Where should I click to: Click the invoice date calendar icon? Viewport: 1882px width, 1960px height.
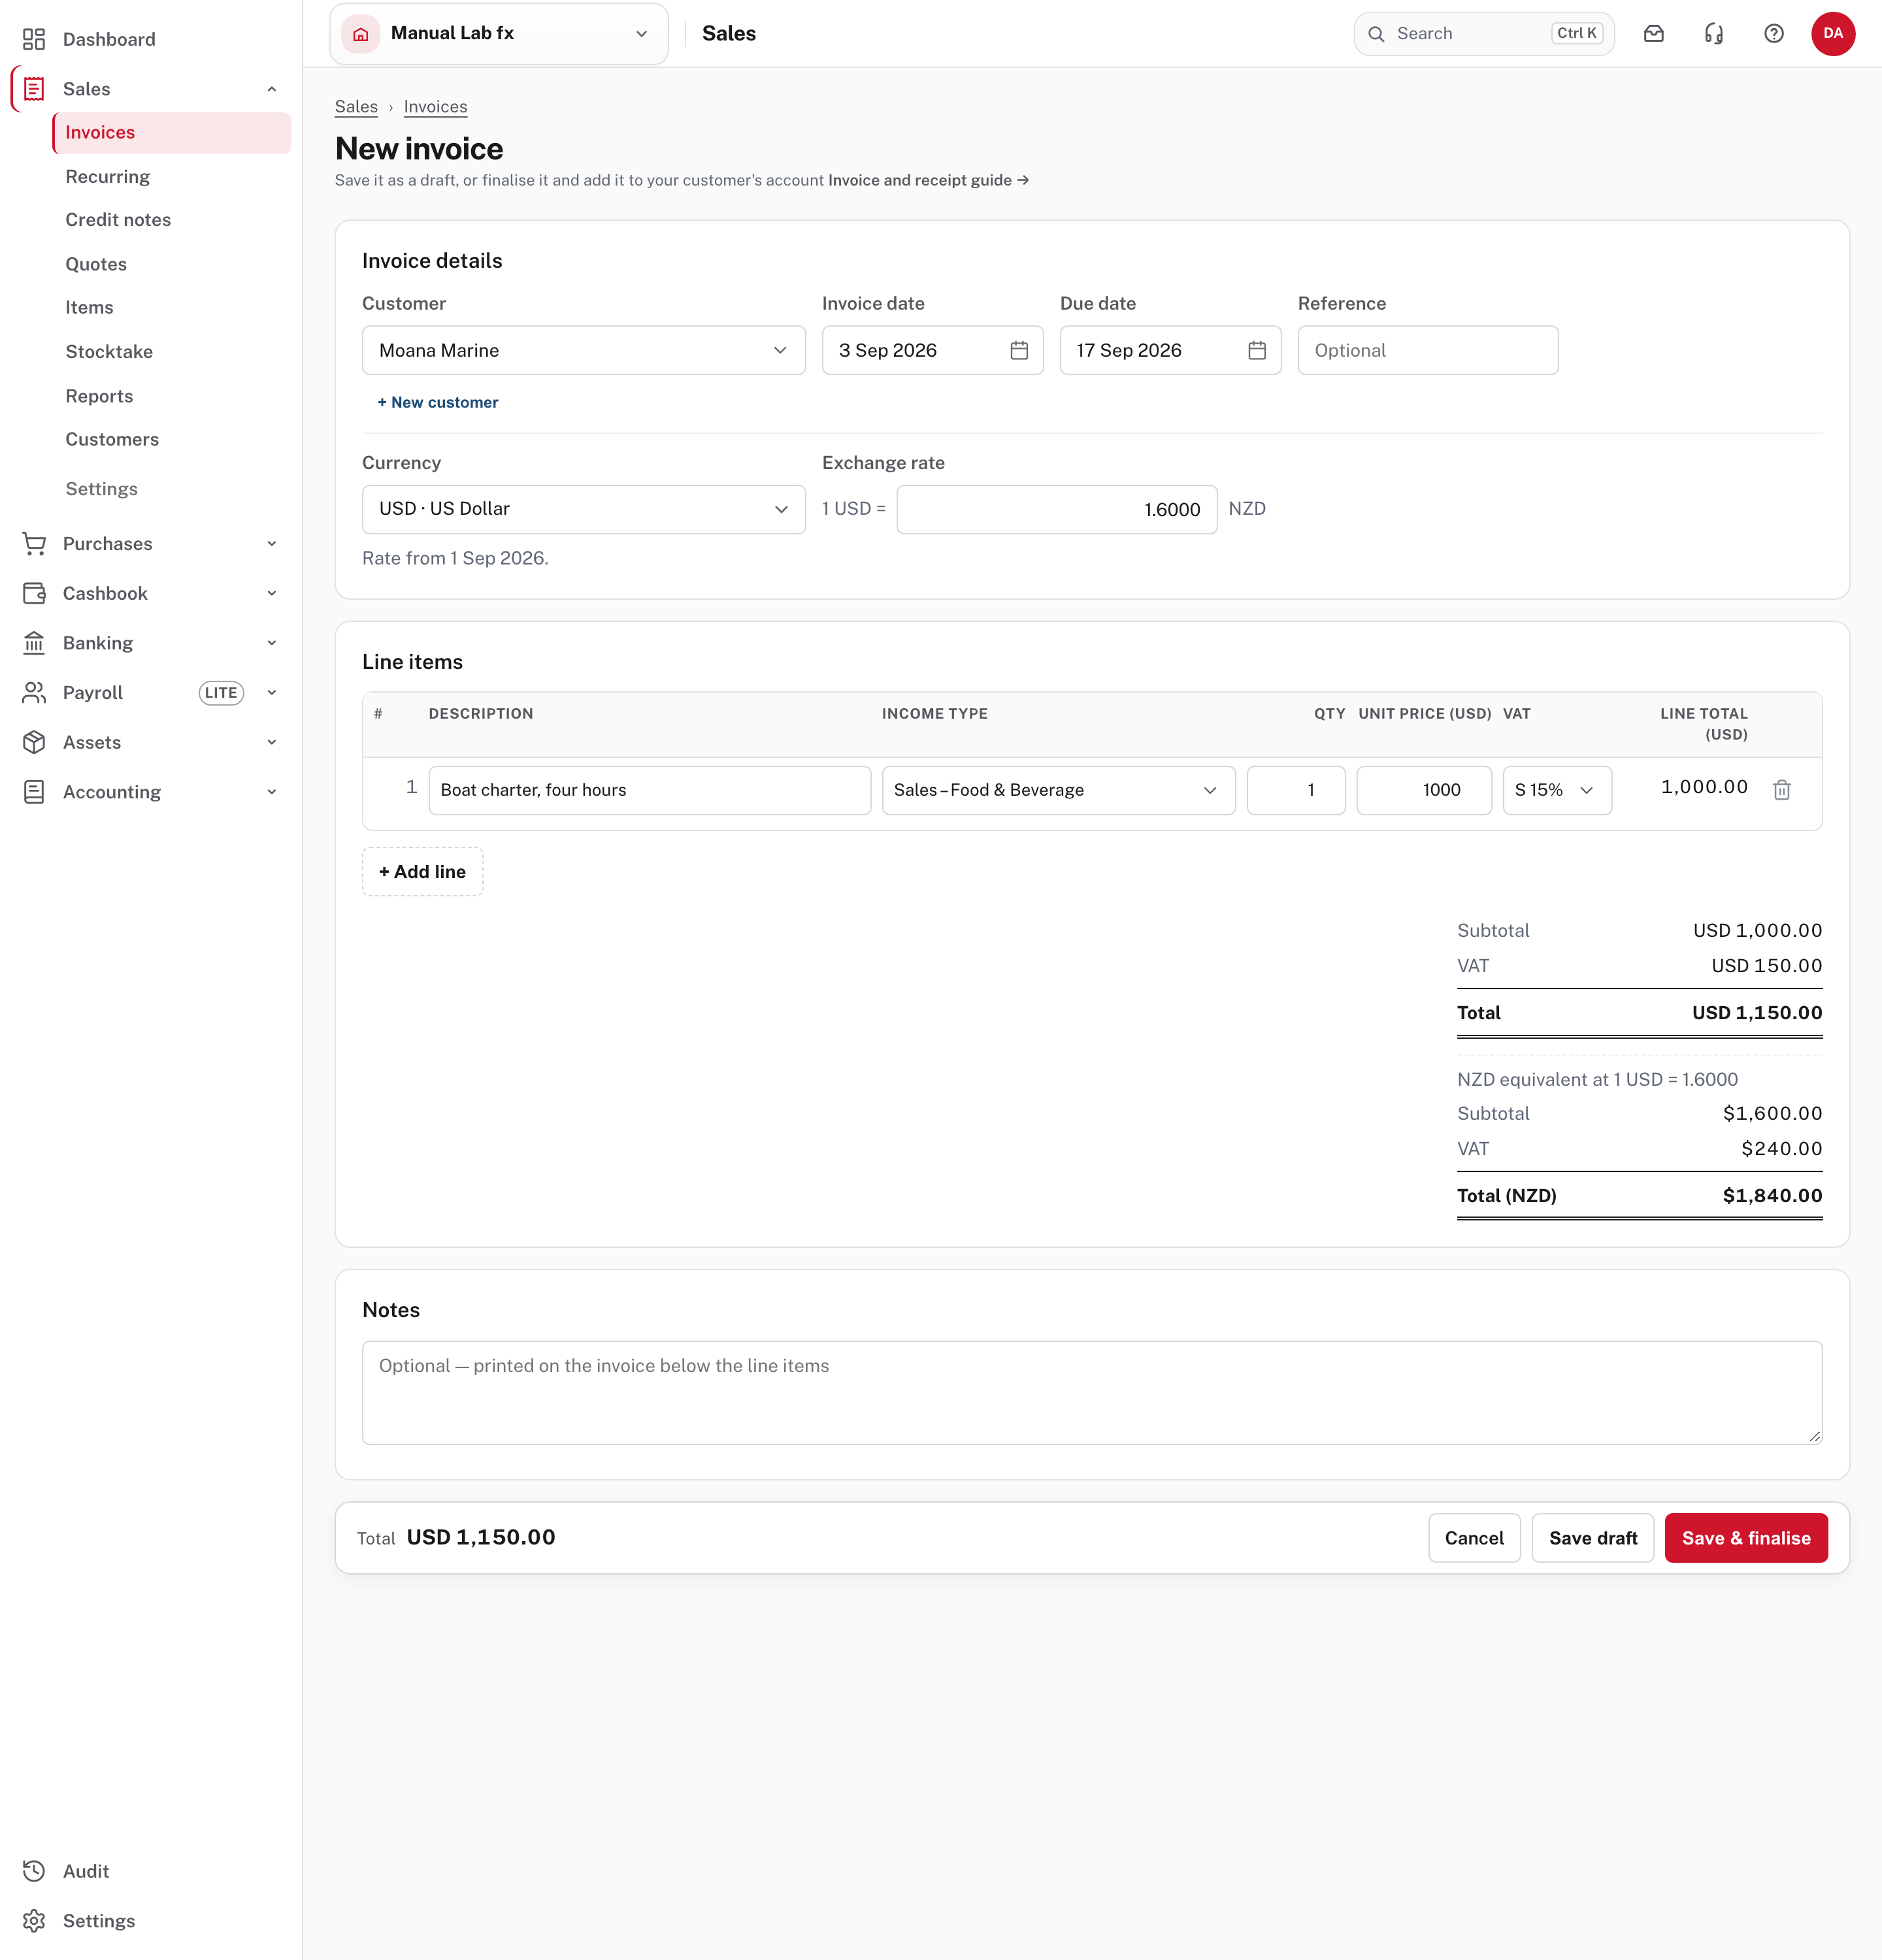[1019, 350]
